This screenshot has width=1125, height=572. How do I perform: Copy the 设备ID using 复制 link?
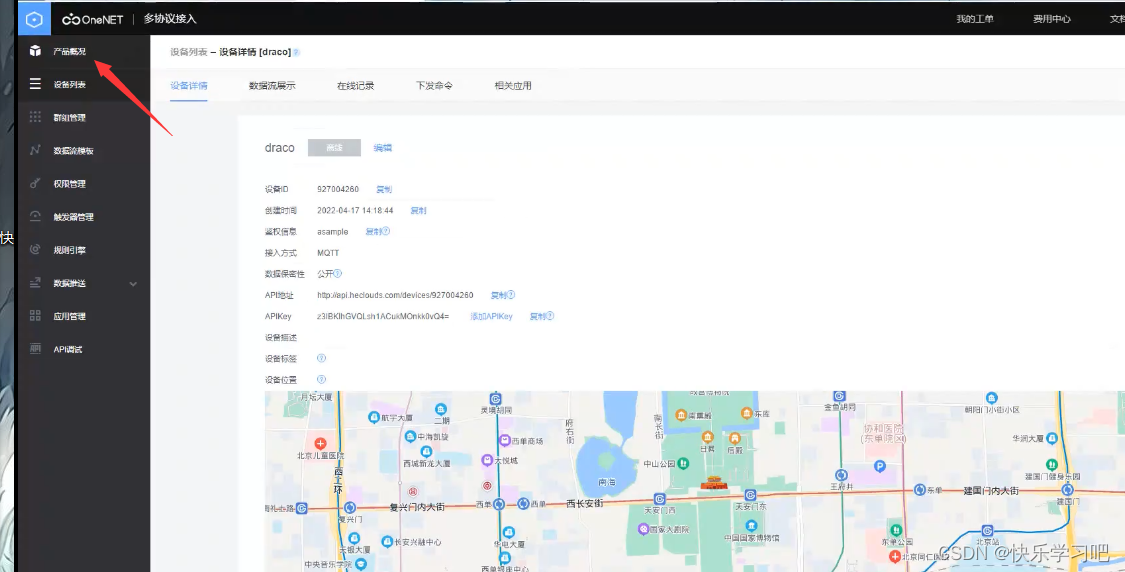pyautogui.click(x=384, y=189)
